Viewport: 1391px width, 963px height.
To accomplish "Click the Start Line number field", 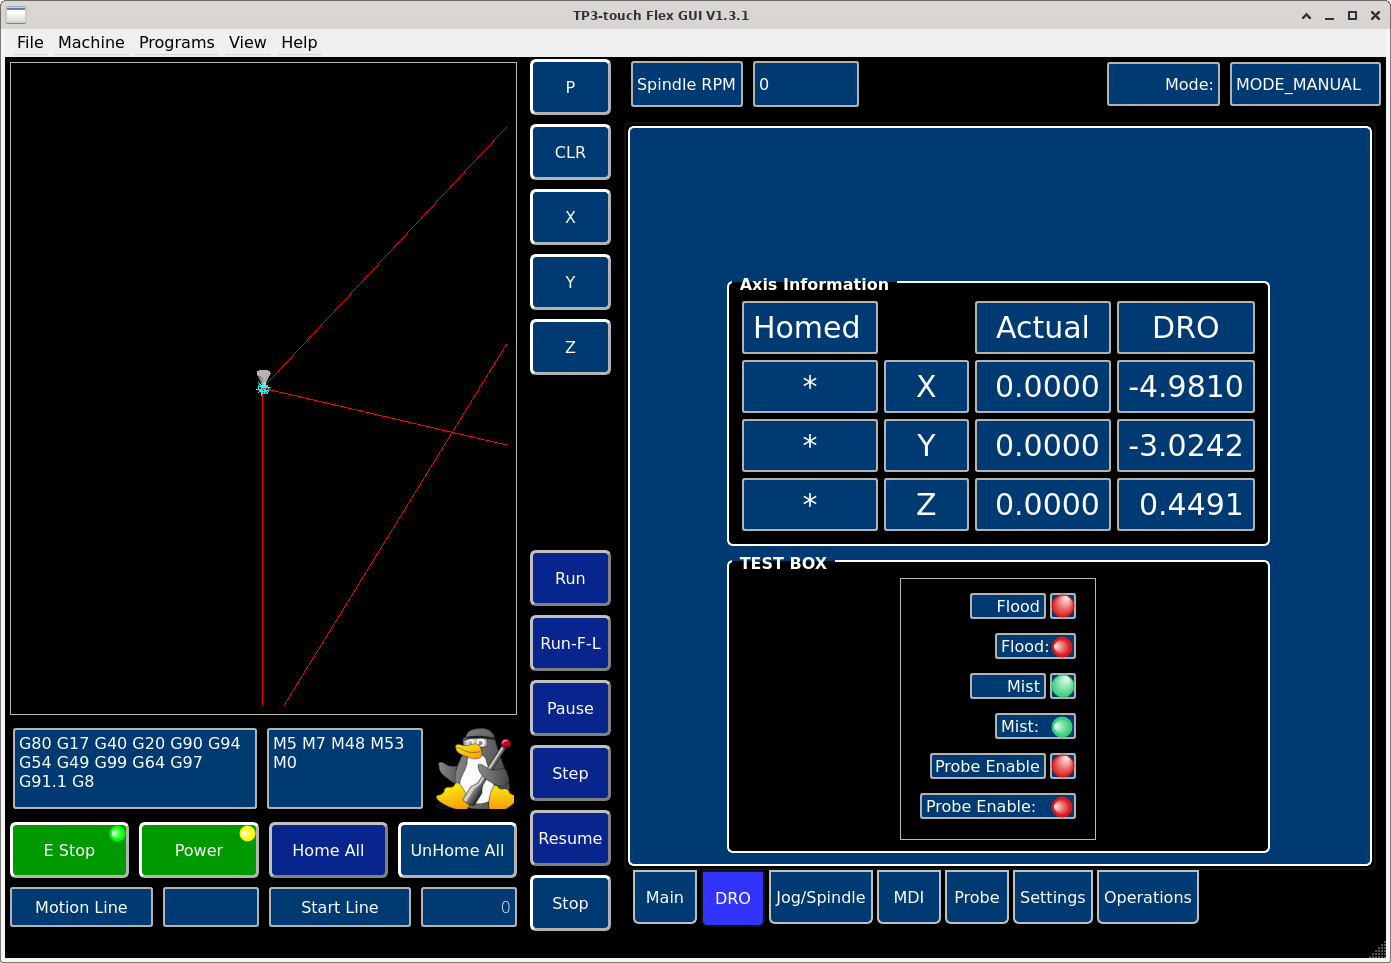I will tap(468, 907).
